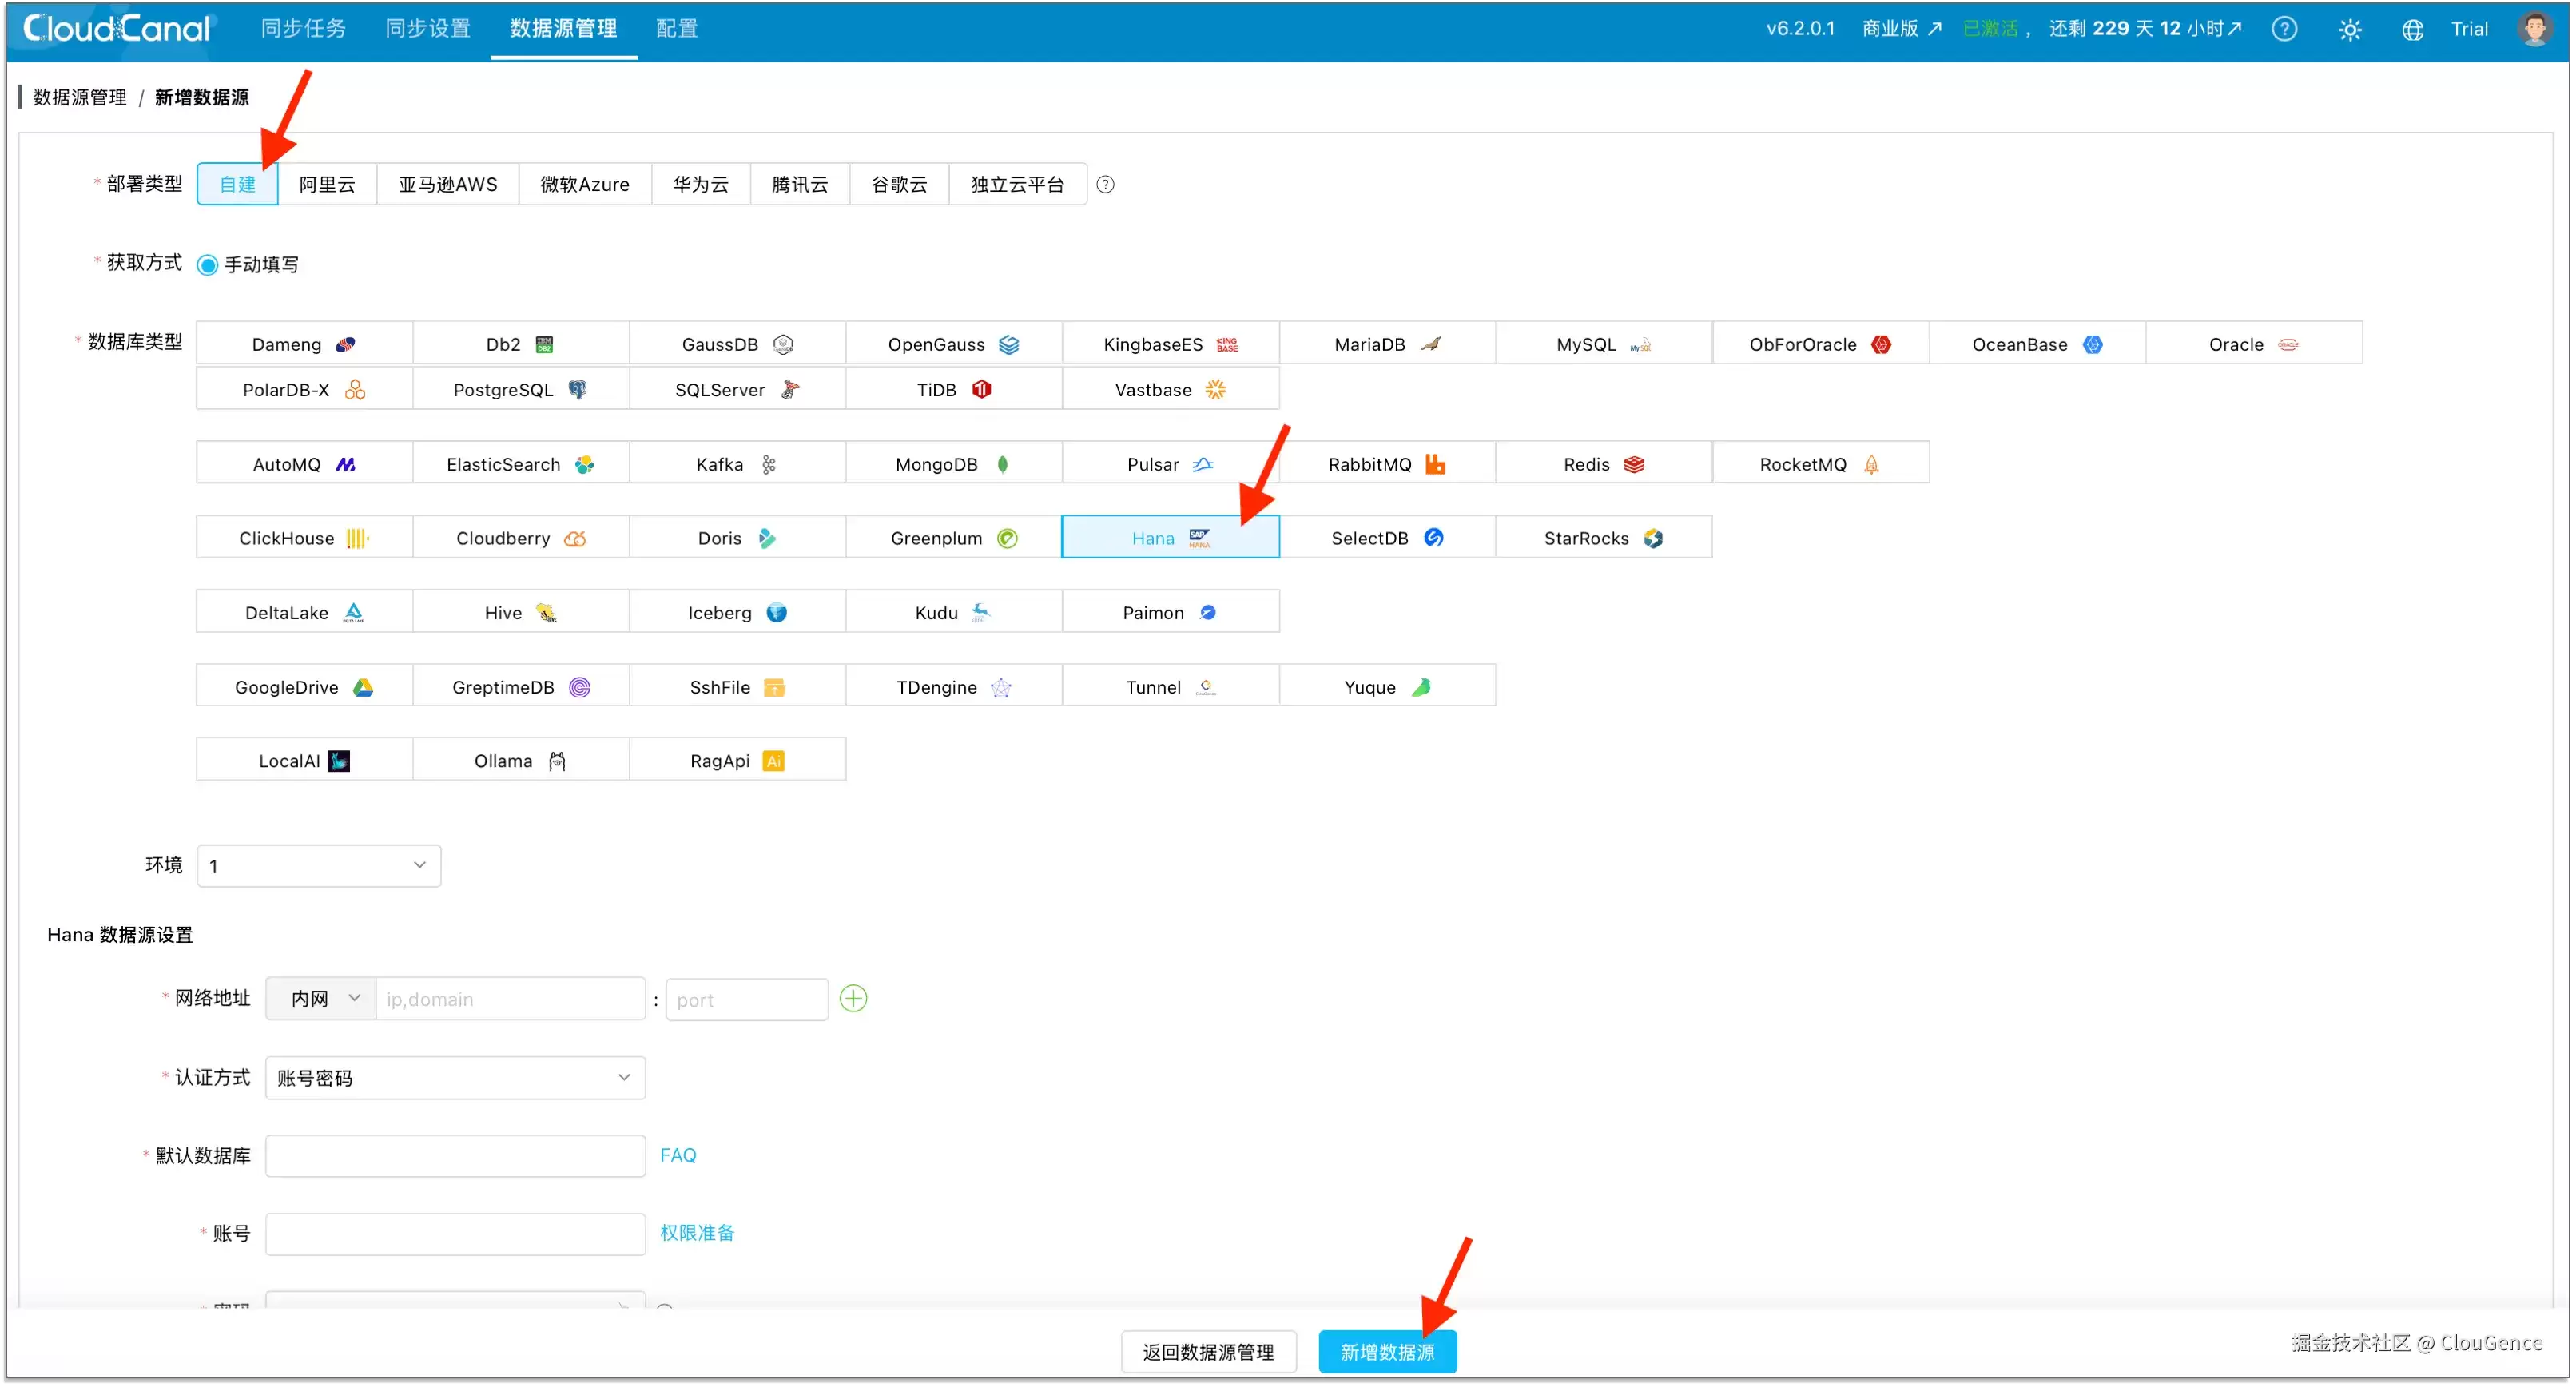Open the FAQ link

(x=678, y=1155)
